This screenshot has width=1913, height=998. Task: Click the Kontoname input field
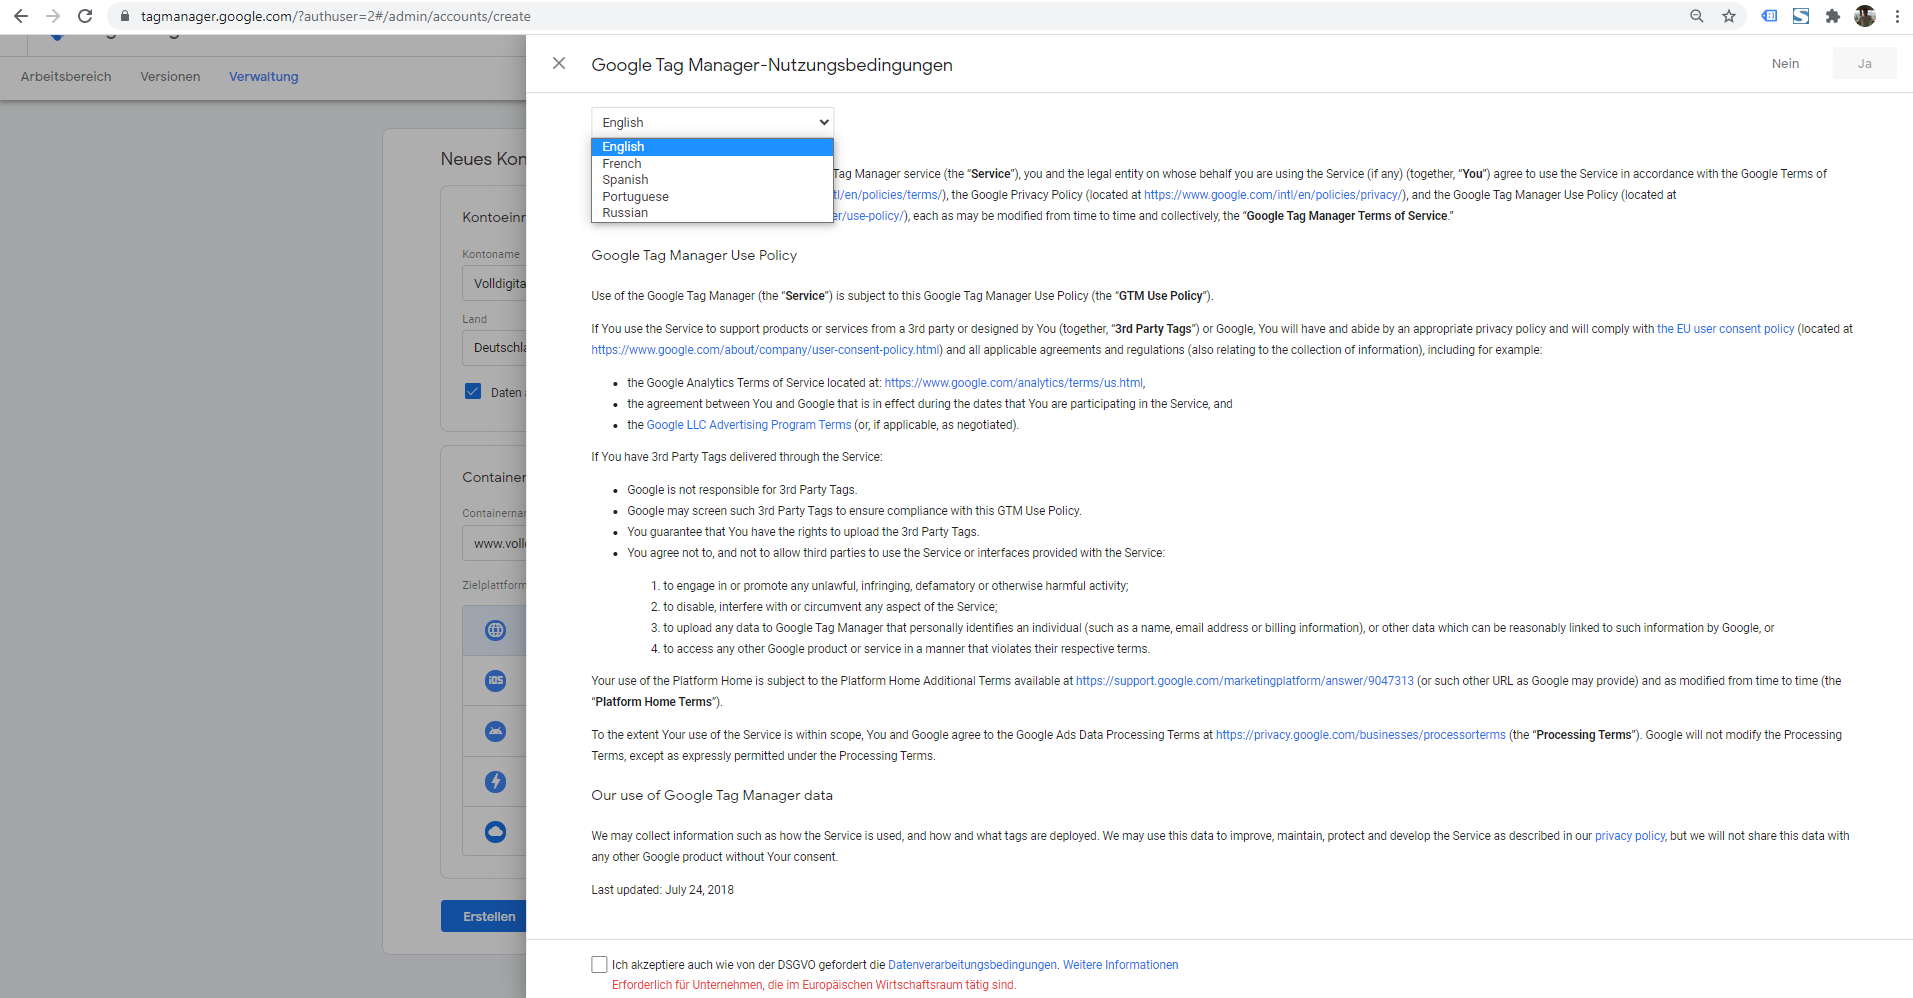[x=494, y=283]
